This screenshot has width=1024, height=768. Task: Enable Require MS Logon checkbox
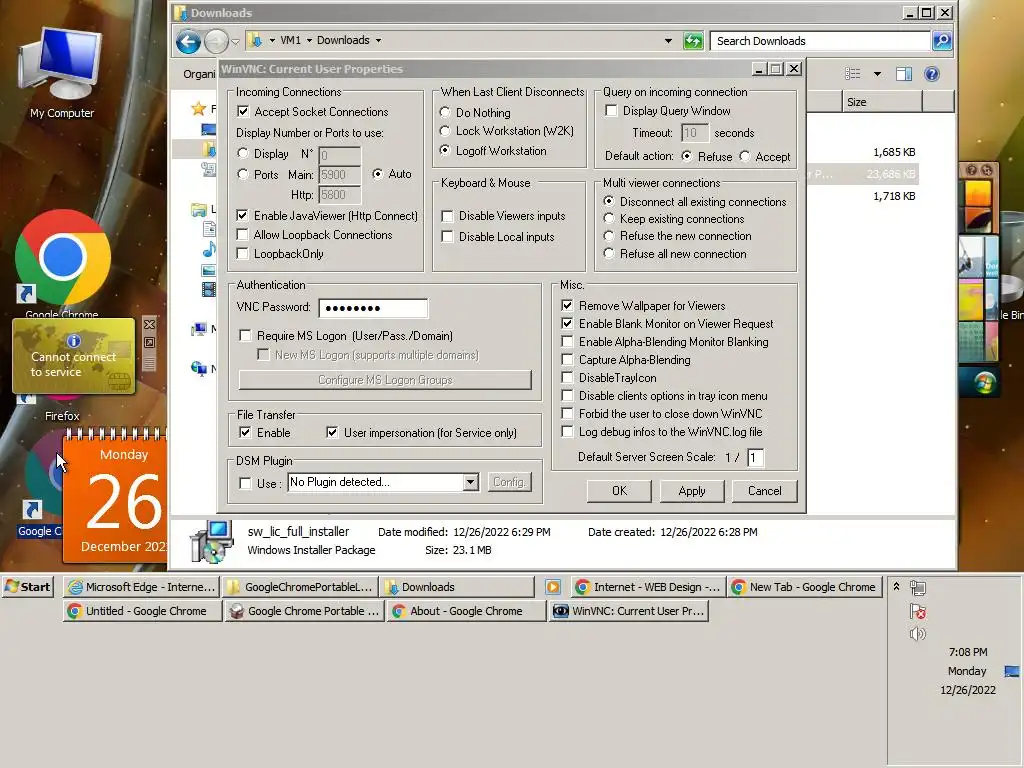(x=246, y=336)
